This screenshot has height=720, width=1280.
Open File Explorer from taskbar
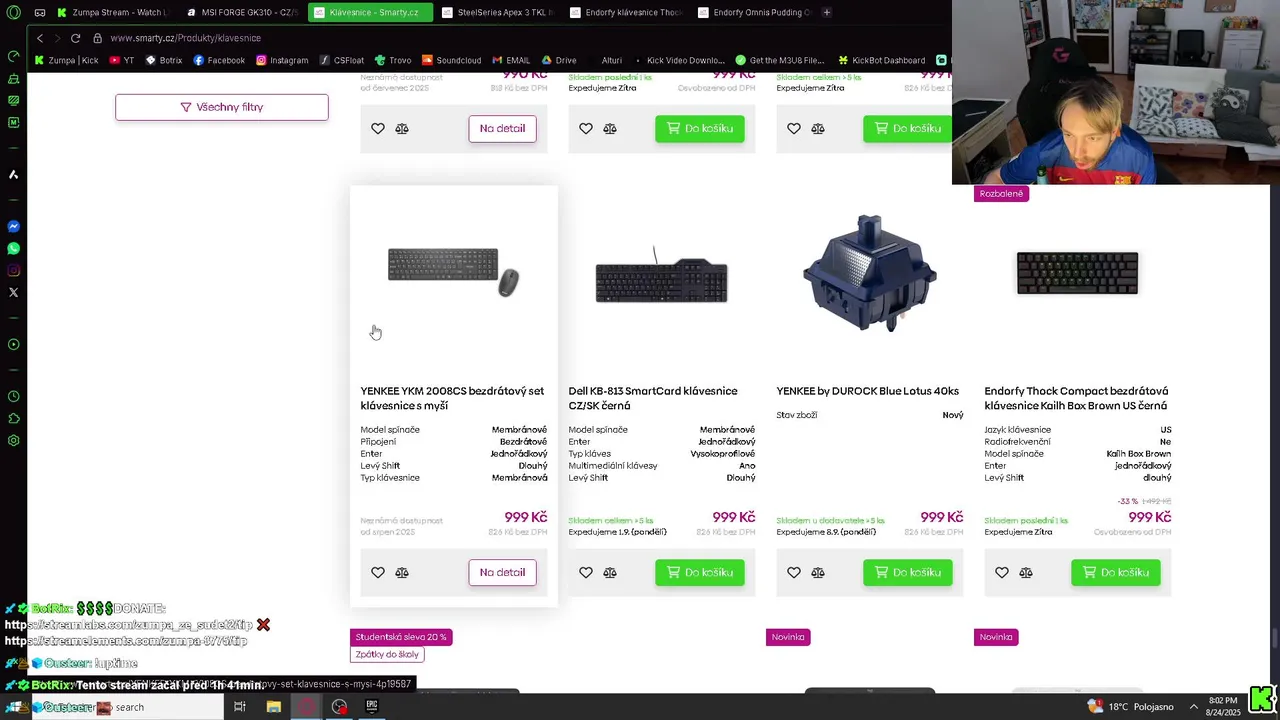click(274, 707)
